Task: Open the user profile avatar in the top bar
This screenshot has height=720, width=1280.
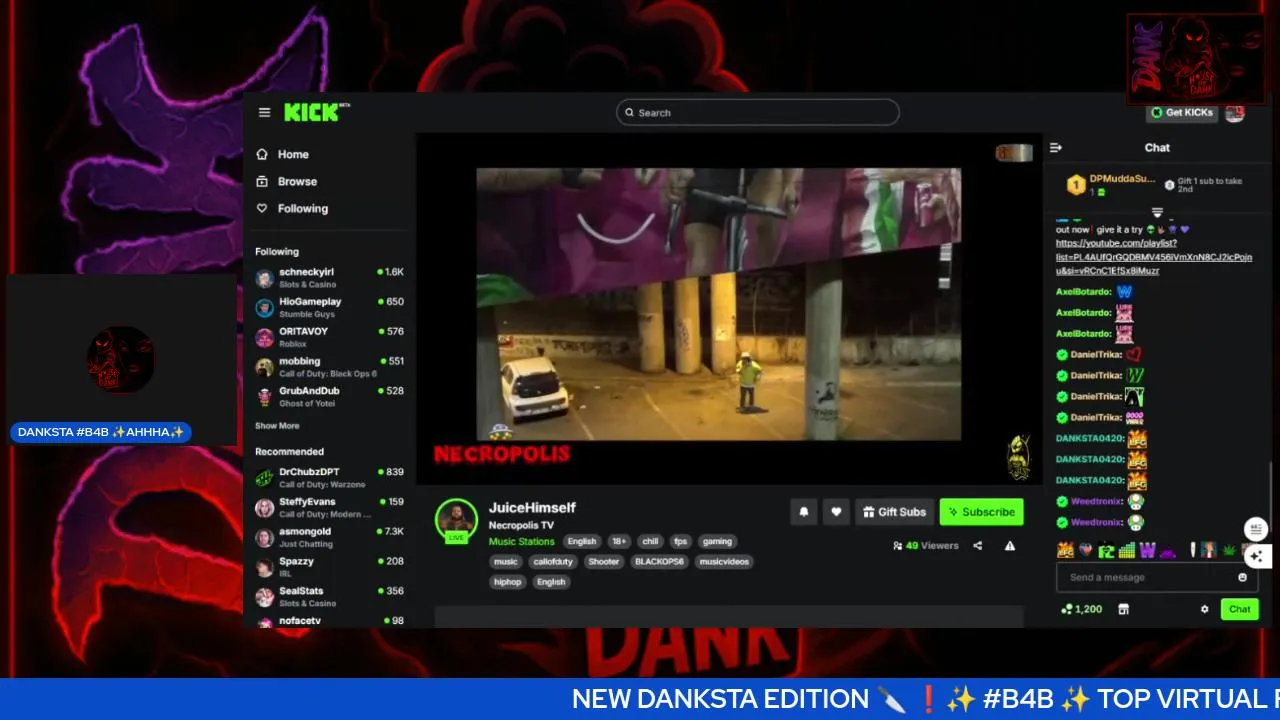Action: point(1235,113)
